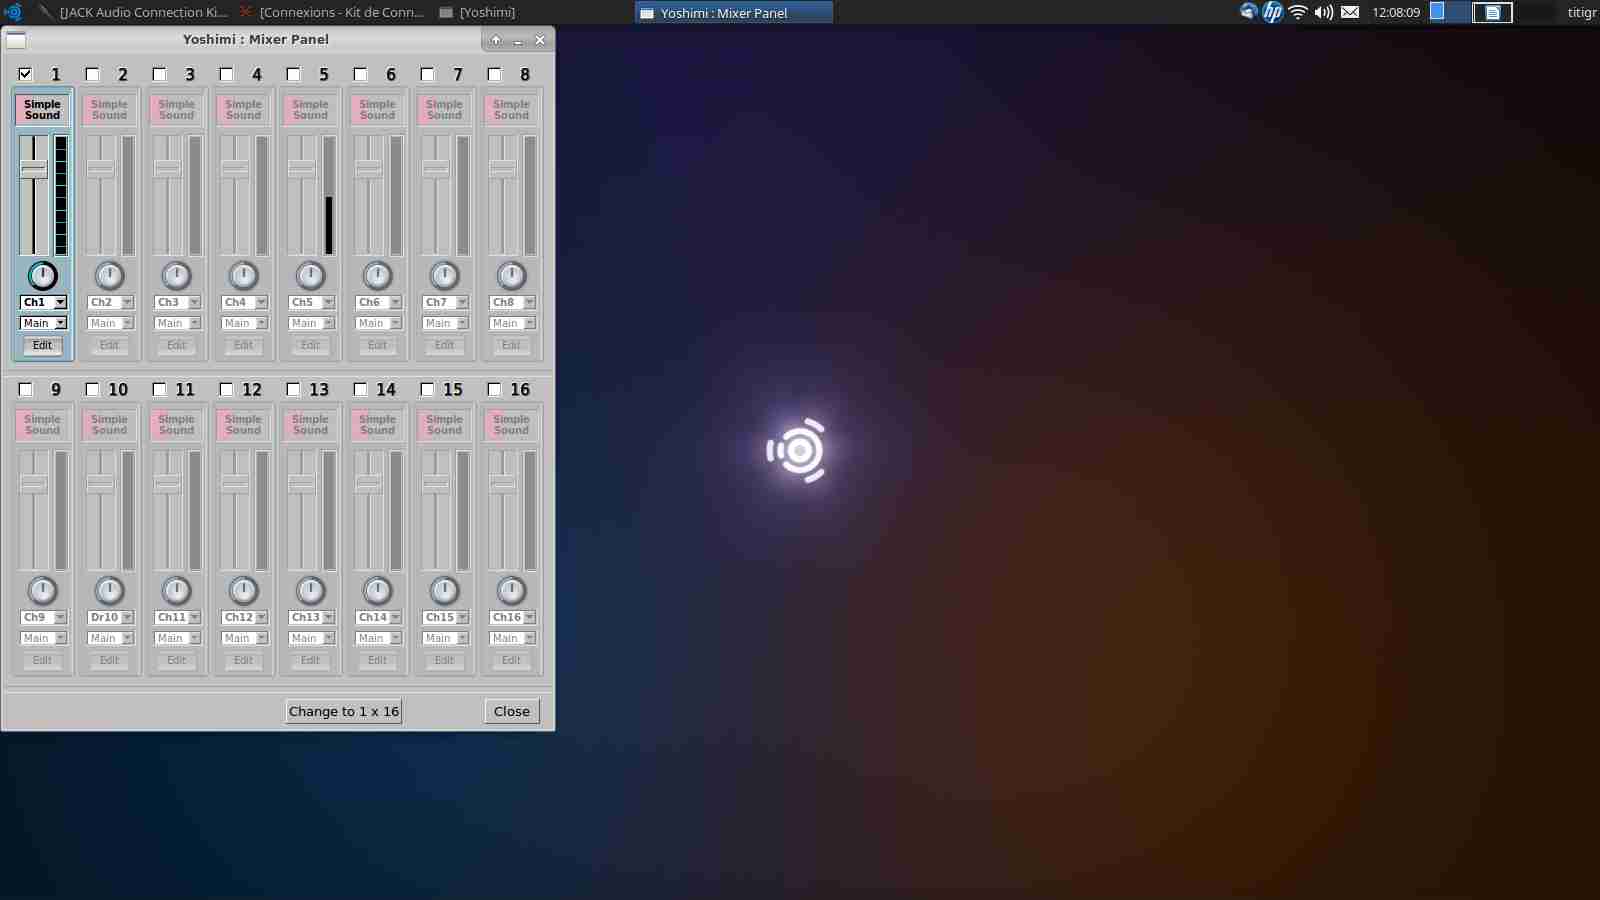
Task: Click the pan knob for part 7
Action: 444,276
